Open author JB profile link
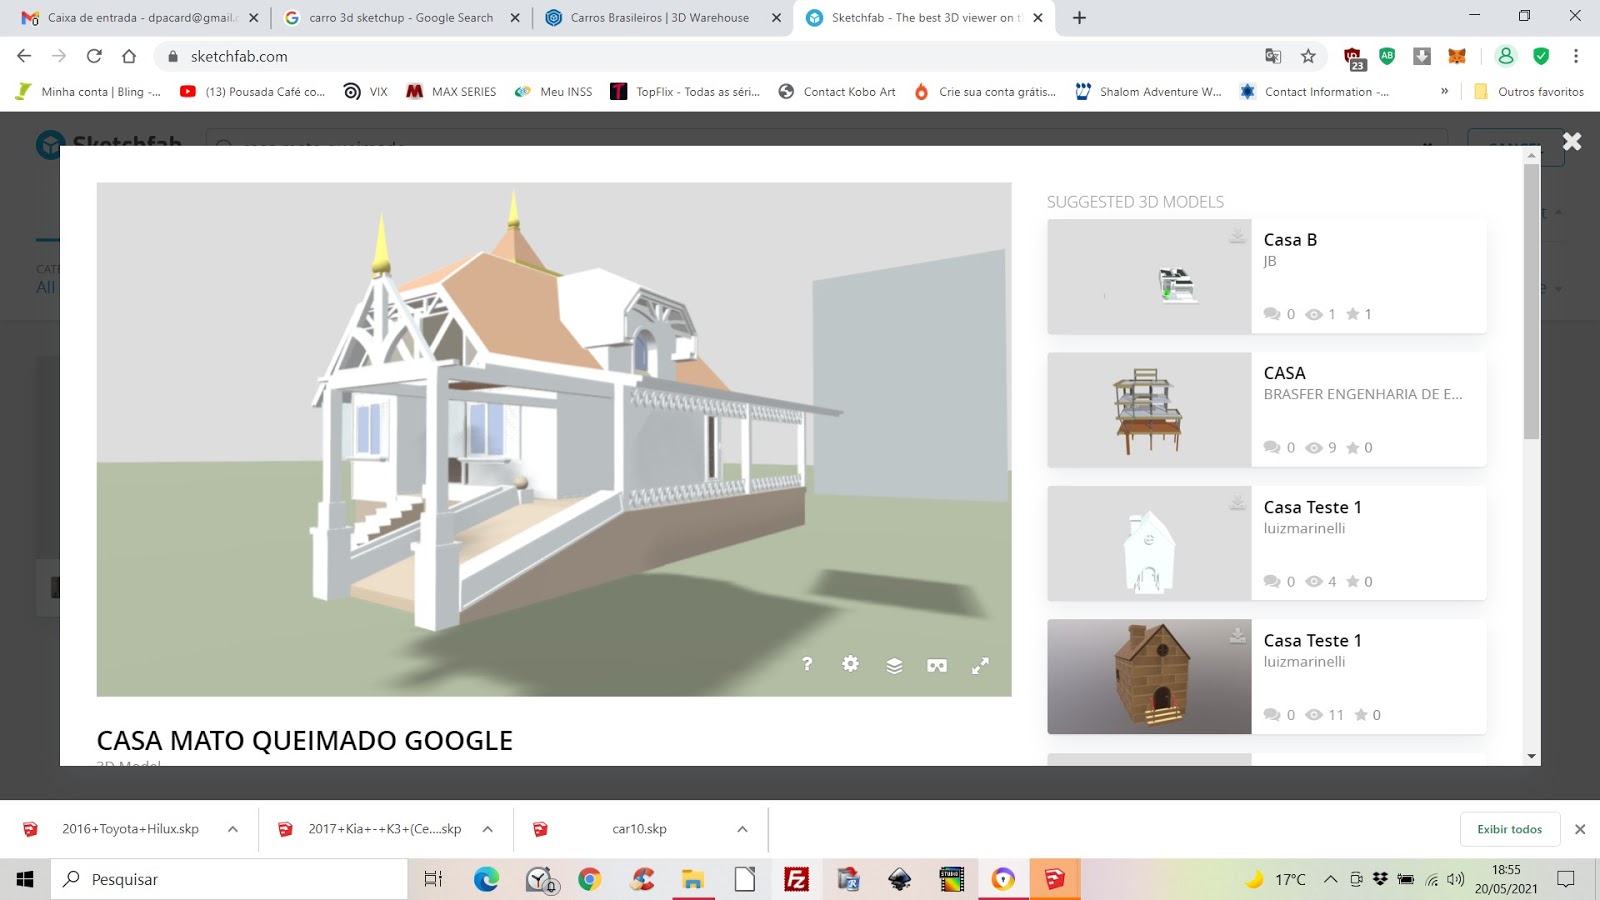1600x900 pixels. tap(1270, 261)
